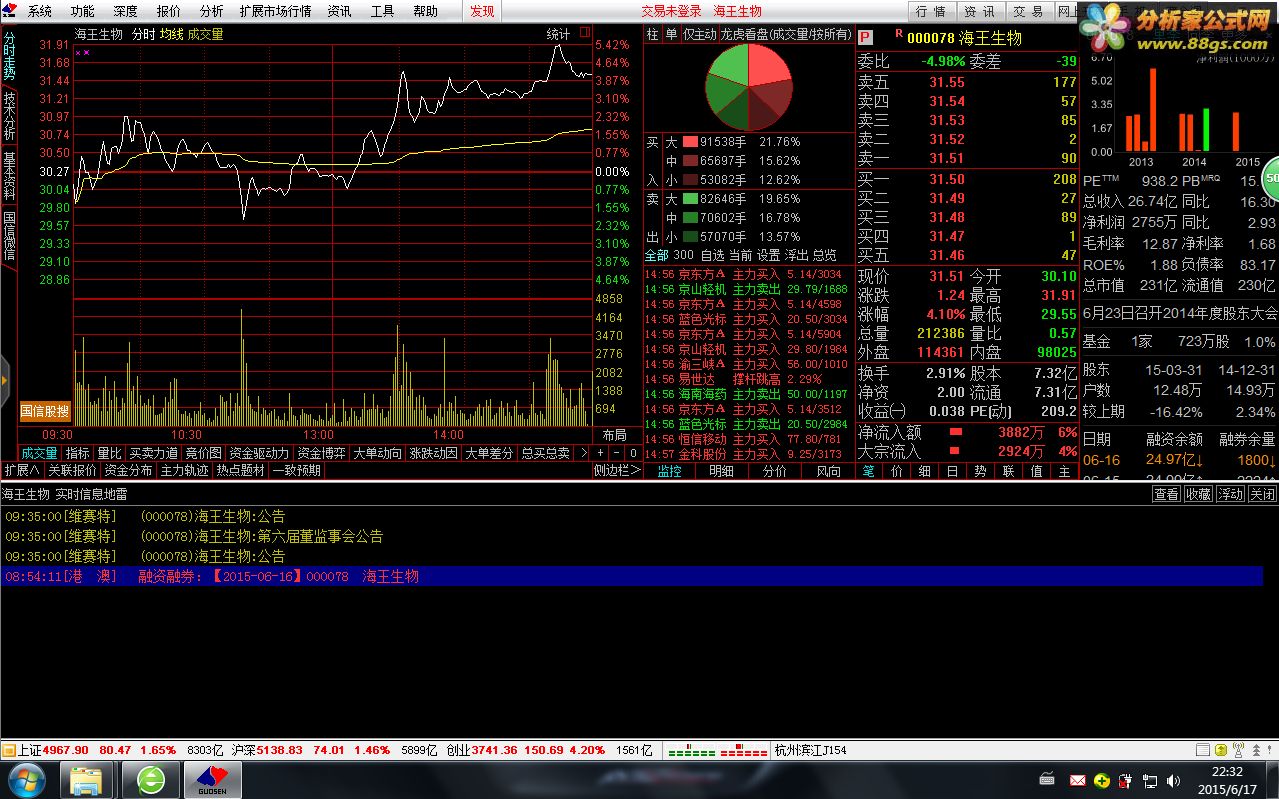Click the 收藏 button in info panel

[x=1198, y=494]
